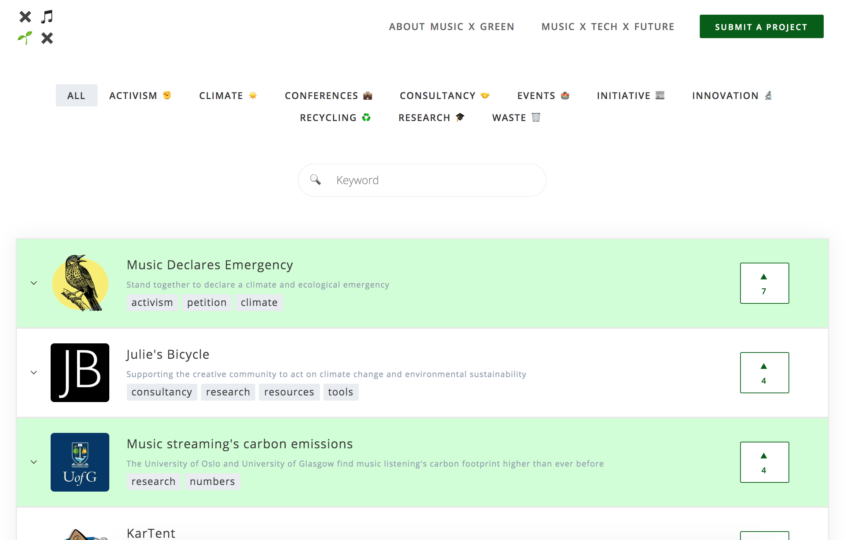The width and height of the screenshot is (845, 540).
Task: Click the tools tag
Action: 341,392
